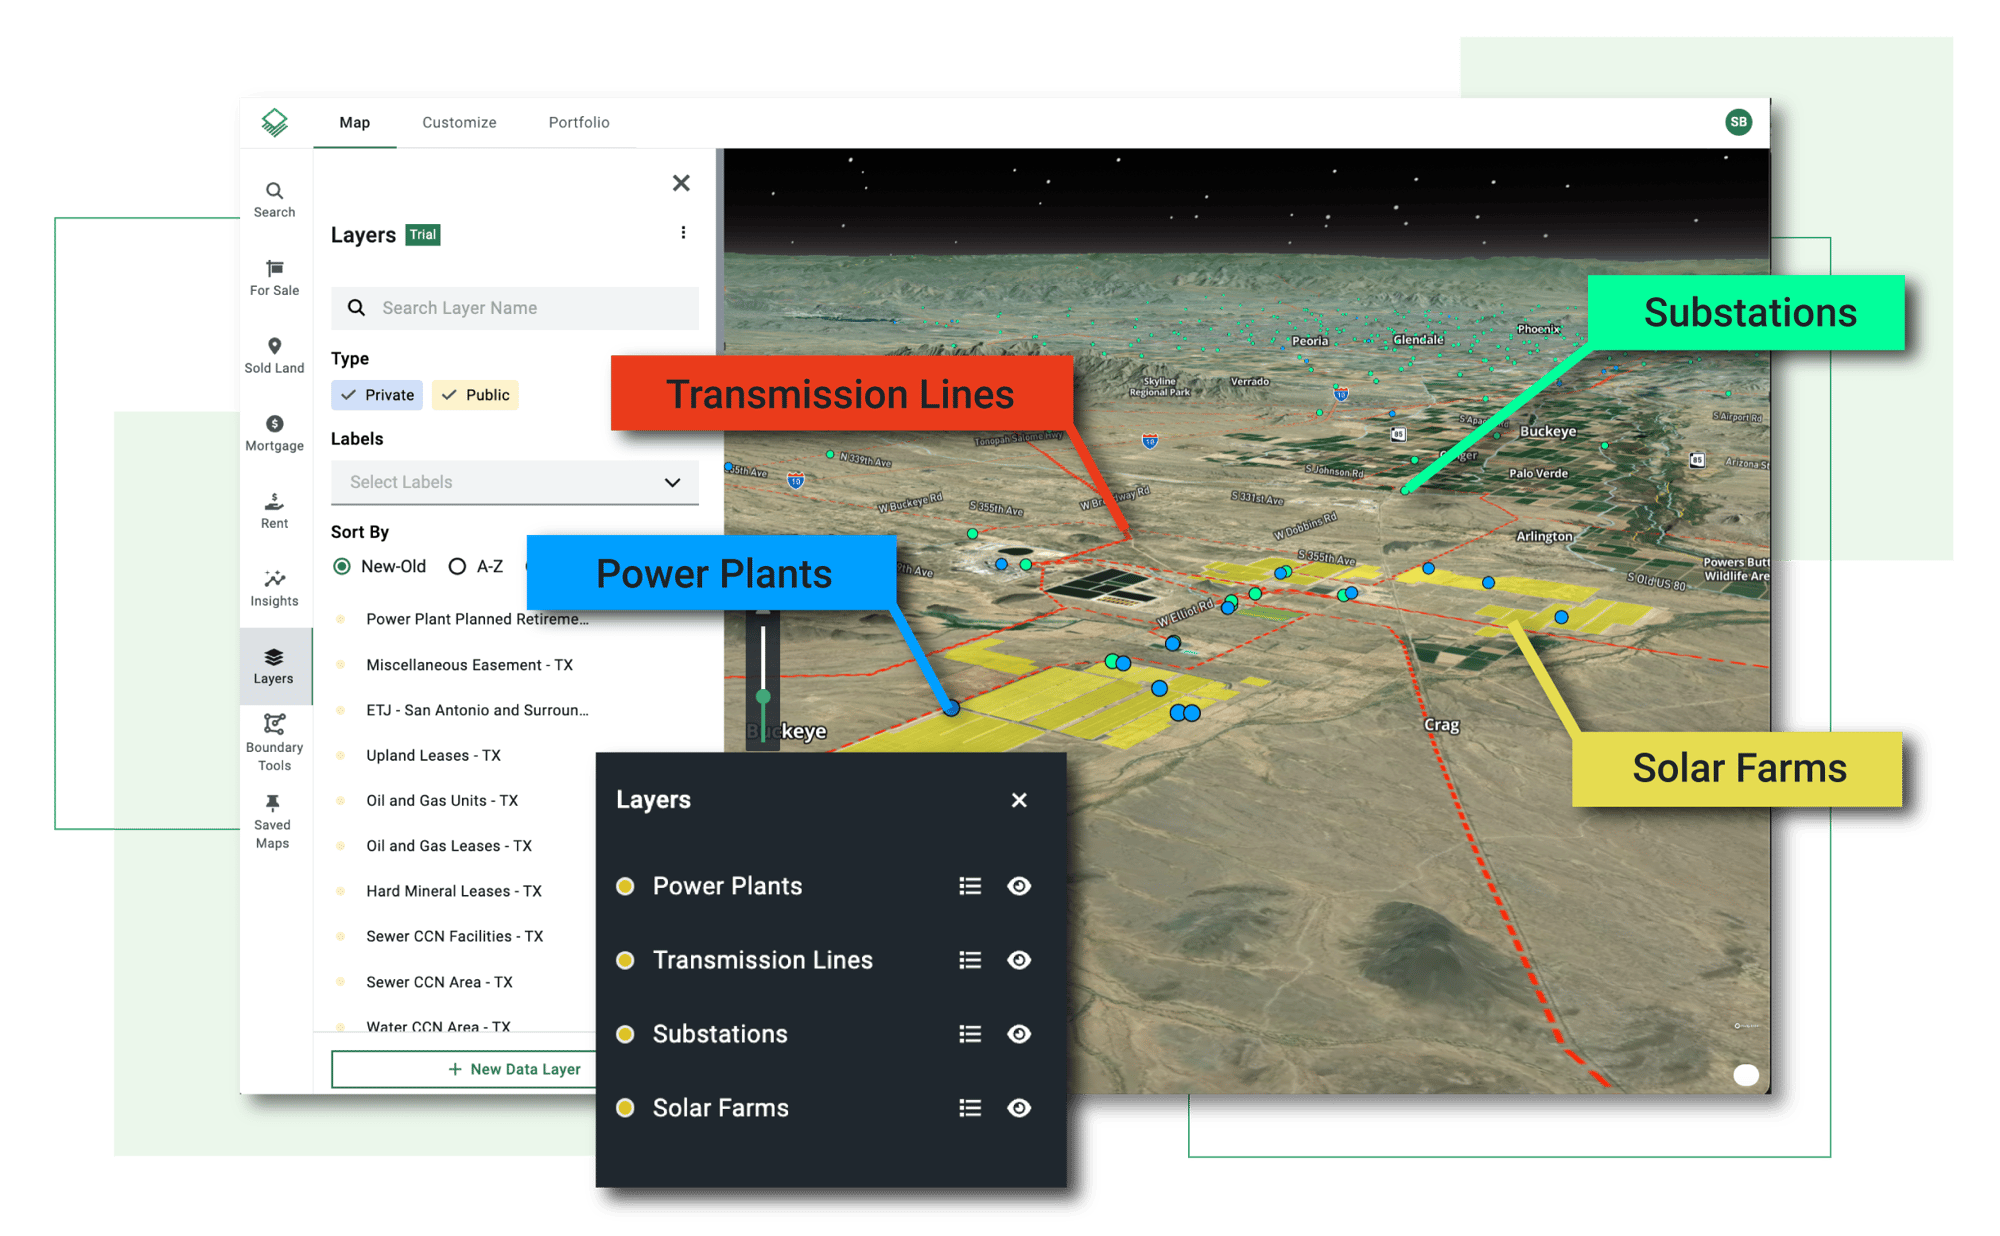Screen dimensions: 2000x1236
Task: Select Water CCN Area - TX layer
Action: (438, 1026)
